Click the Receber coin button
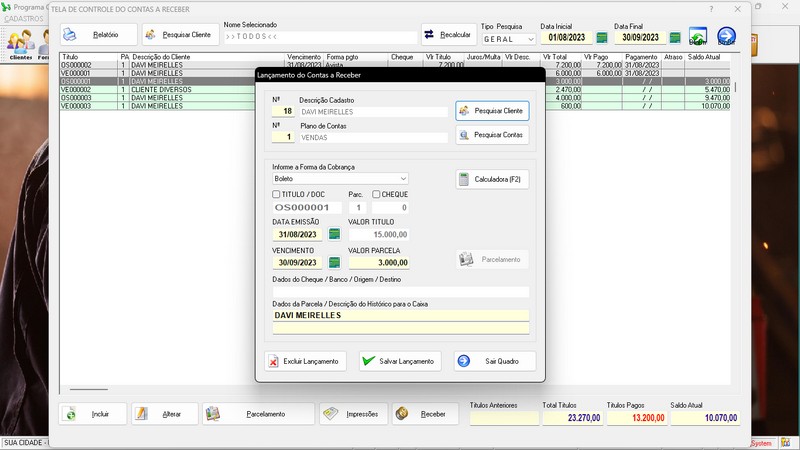This screenshot has width=800, height=450. [x=425, y=414]
